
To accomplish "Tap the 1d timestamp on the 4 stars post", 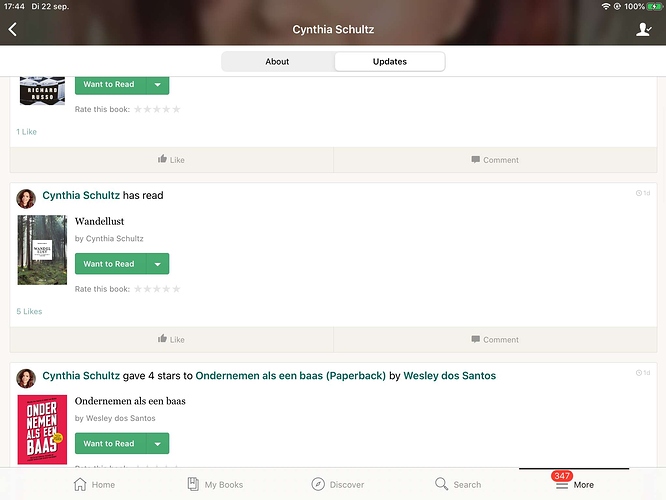I will pos(643,373).
